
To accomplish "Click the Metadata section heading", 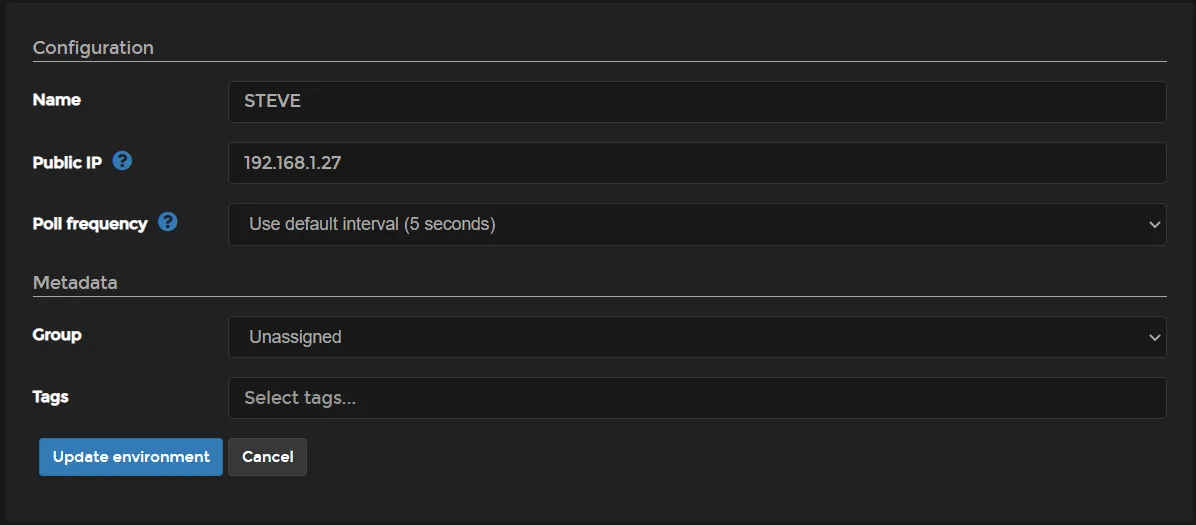I will click(75, 283).
